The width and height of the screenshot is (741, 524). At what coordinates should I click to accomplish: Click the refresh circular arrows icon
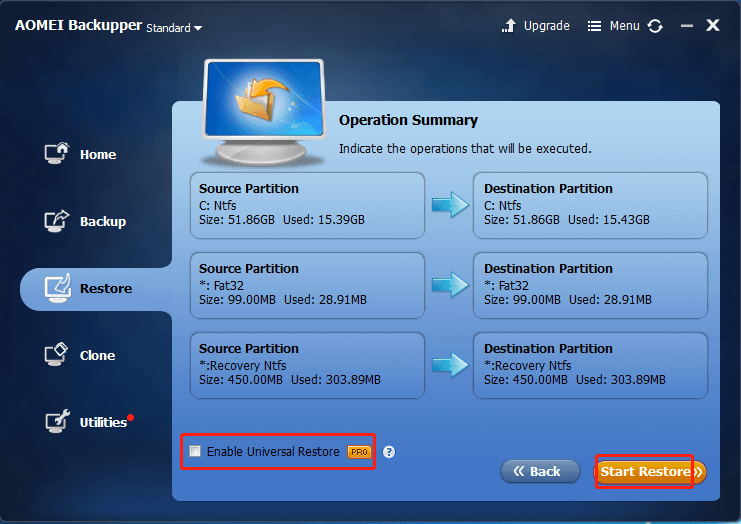(x=655, y=26)
